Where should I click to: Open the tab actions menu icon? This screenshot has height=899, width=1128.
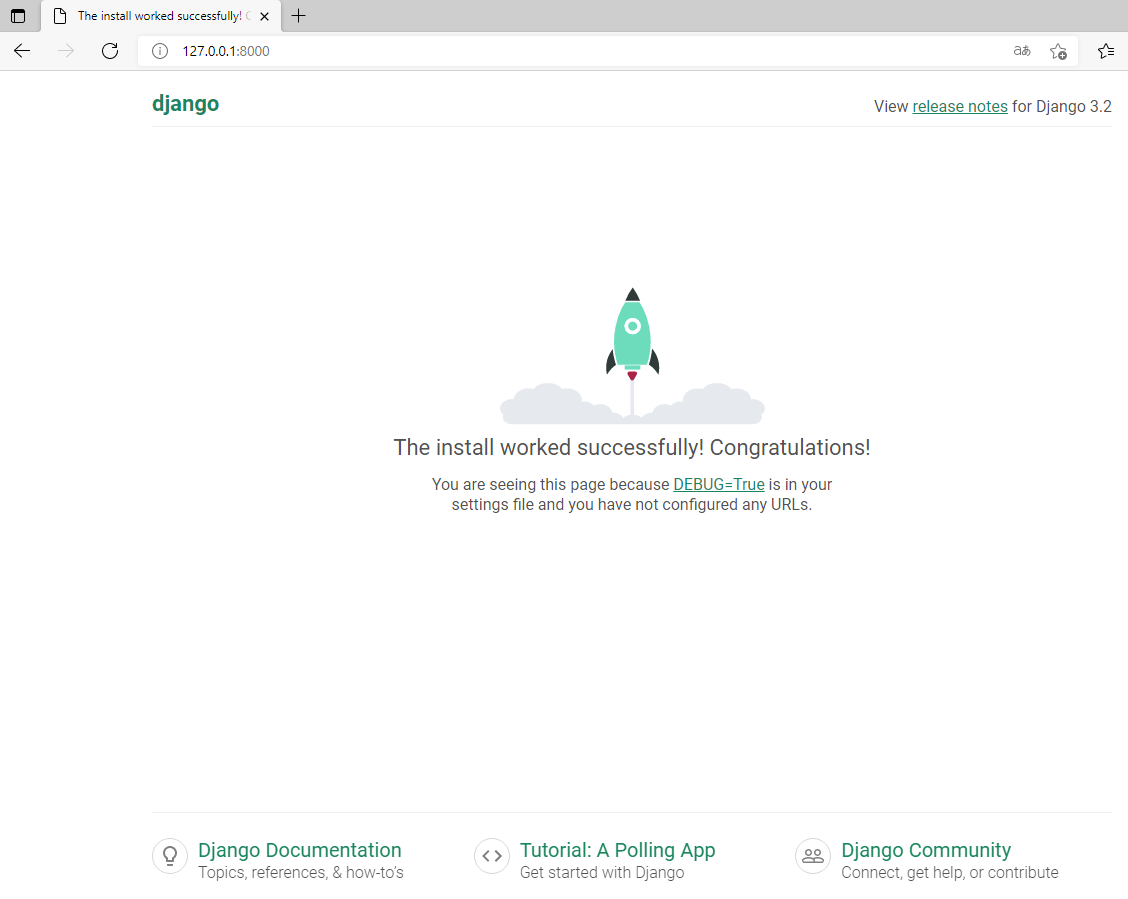point(18,16)
